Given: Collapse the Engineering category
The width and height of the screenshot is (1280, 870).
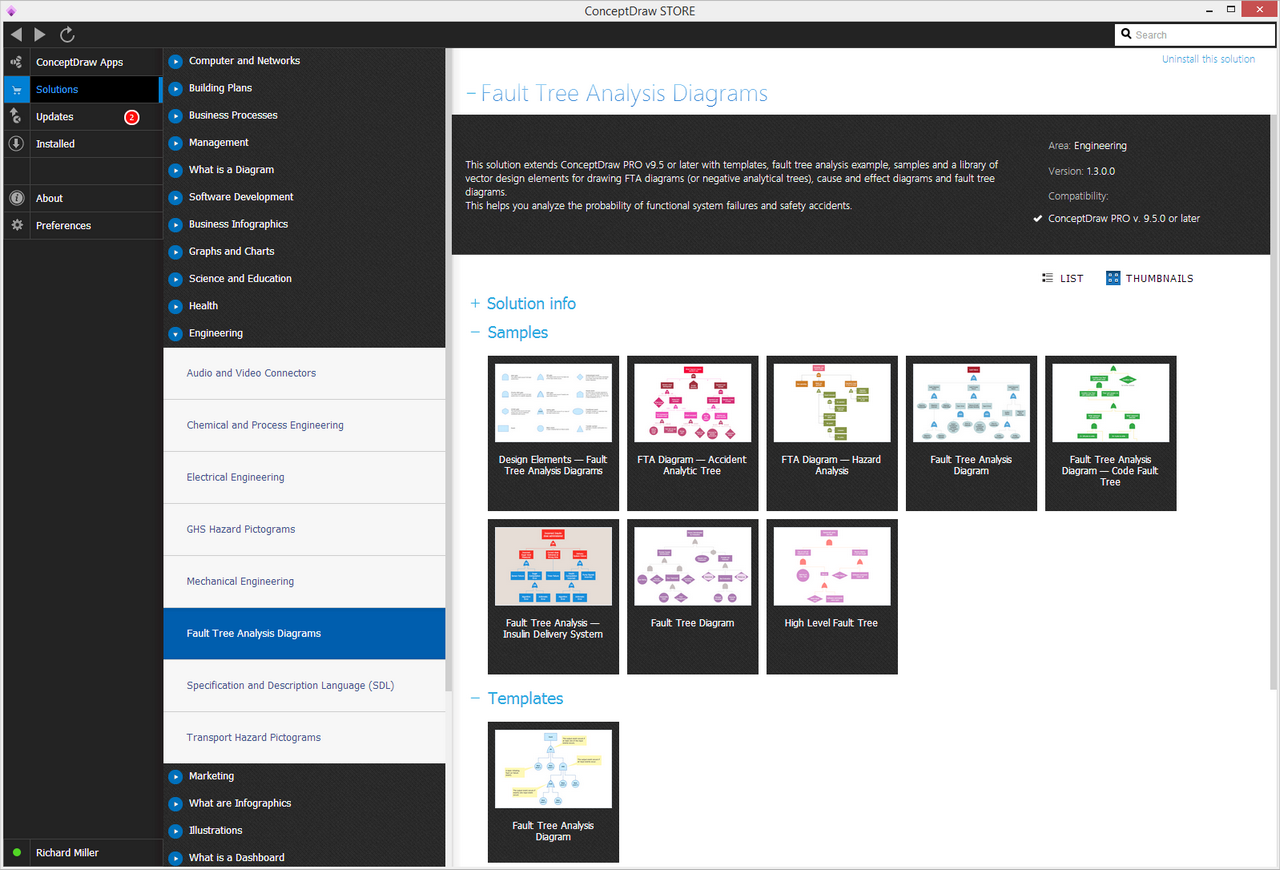Looking at the screenshot, I should (176, 334).
